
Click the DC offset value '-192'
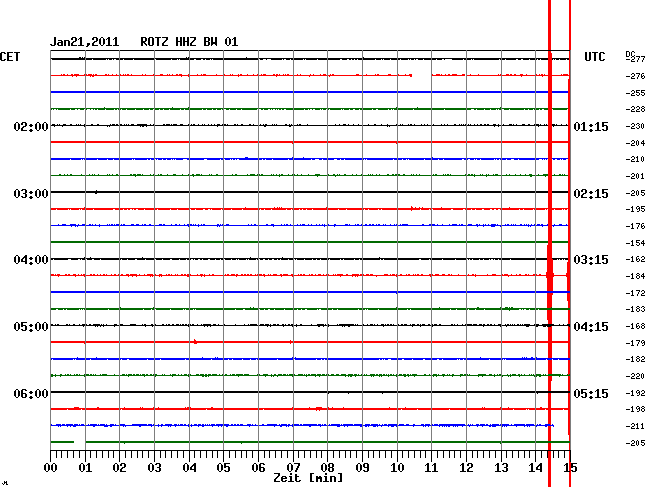coord(635,393)
